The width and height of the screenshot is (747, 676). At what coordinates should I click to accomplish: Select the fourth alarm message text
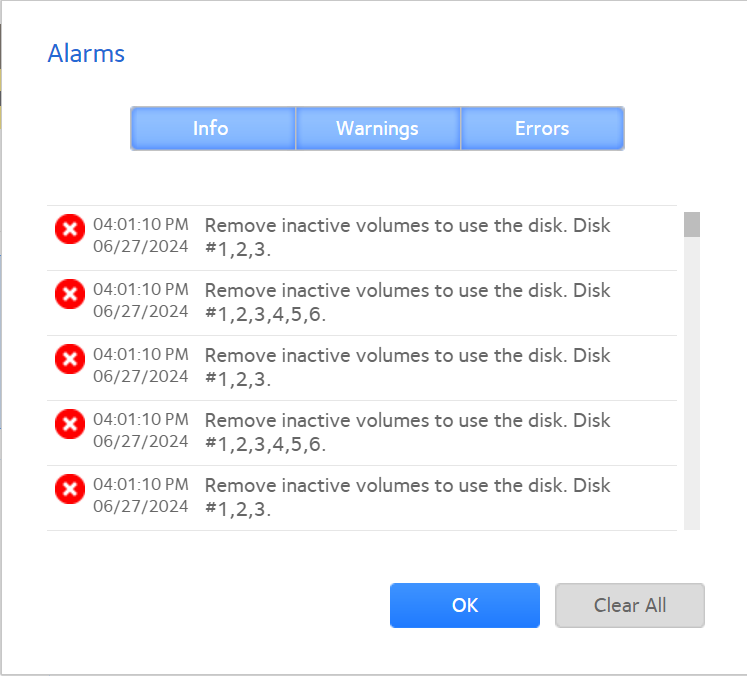click(x=407, y=432)
